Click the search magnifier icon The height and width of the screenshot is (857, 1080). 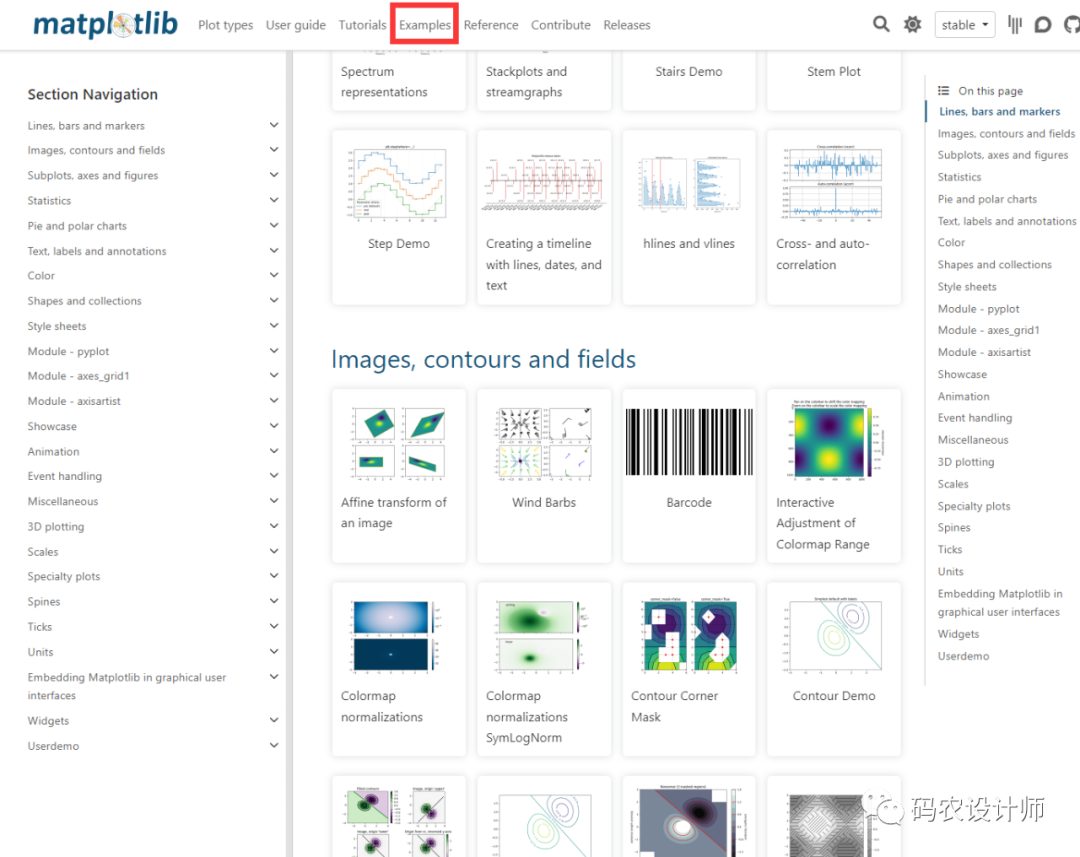point(881,24)
